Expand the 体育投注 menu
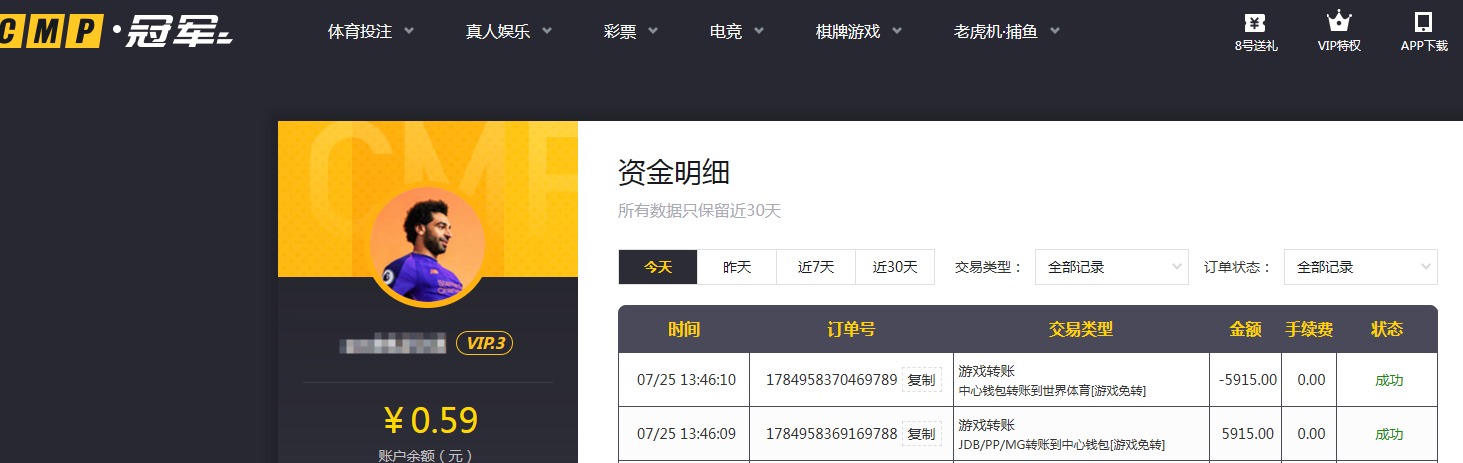Screen dimensions: 1463x463 tap(371, 31)
